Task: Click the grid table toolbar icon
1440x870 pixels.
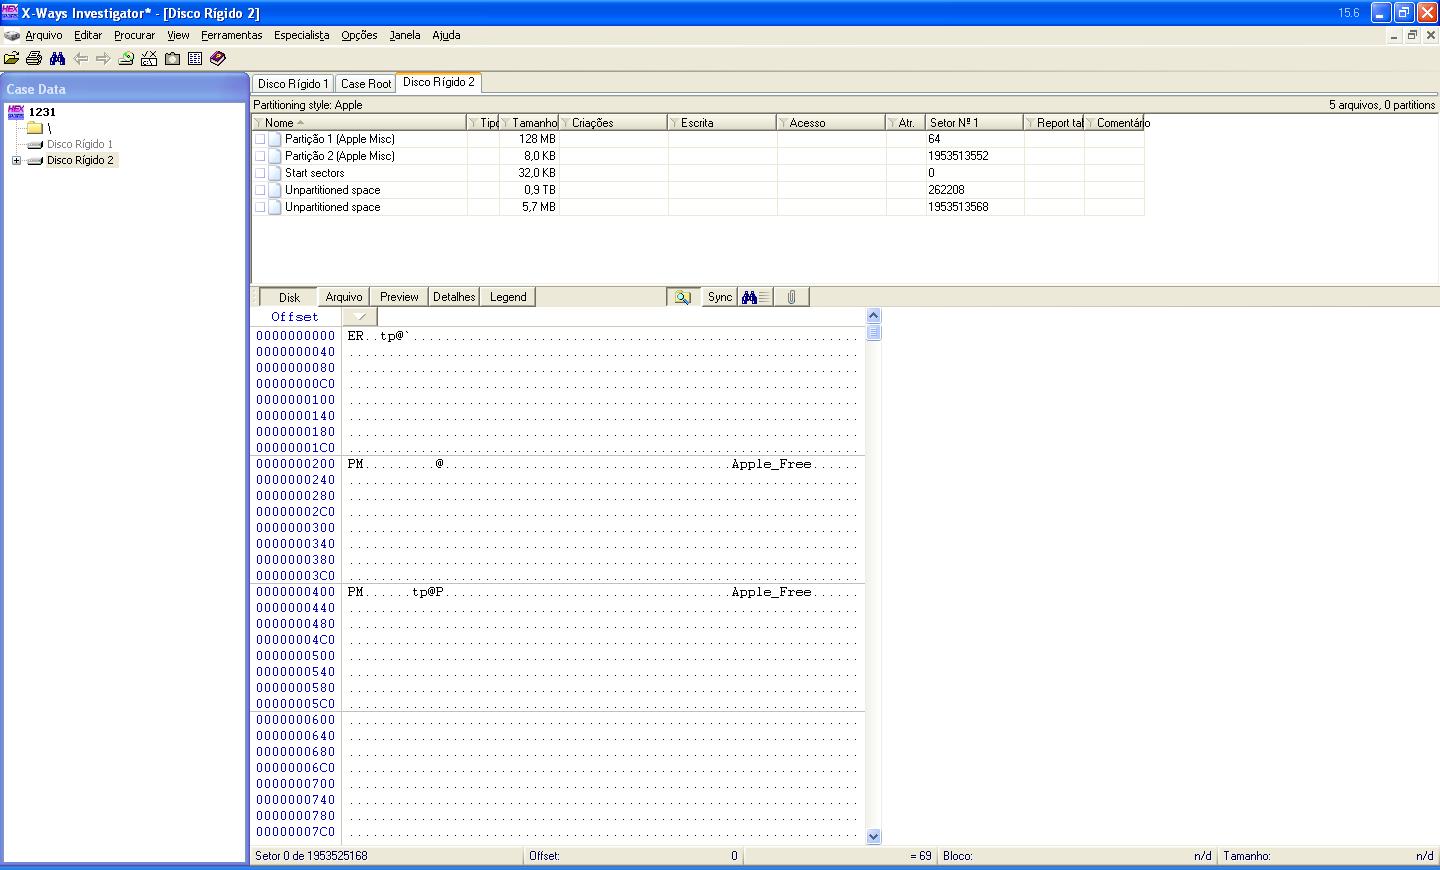Action: point(195,59)
